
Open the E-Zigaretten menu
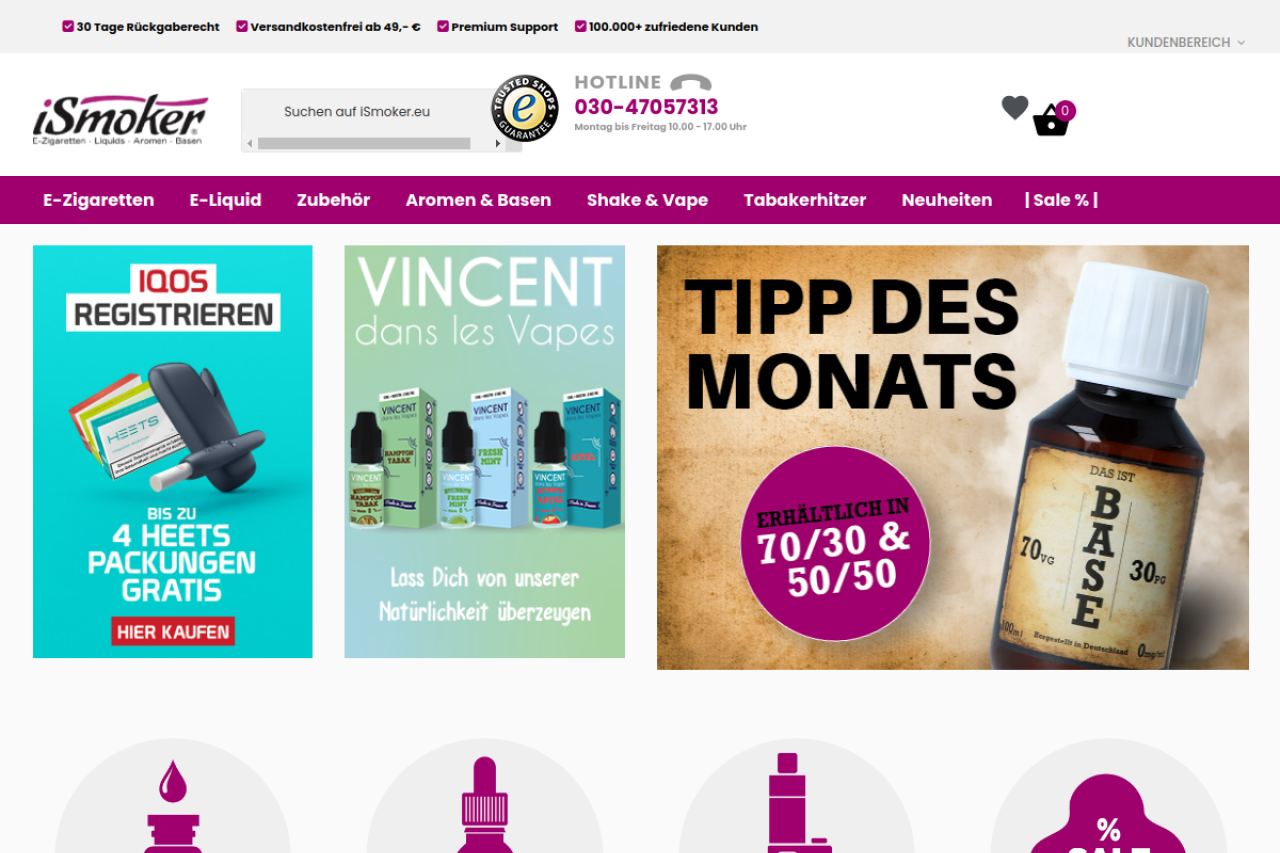99,200
